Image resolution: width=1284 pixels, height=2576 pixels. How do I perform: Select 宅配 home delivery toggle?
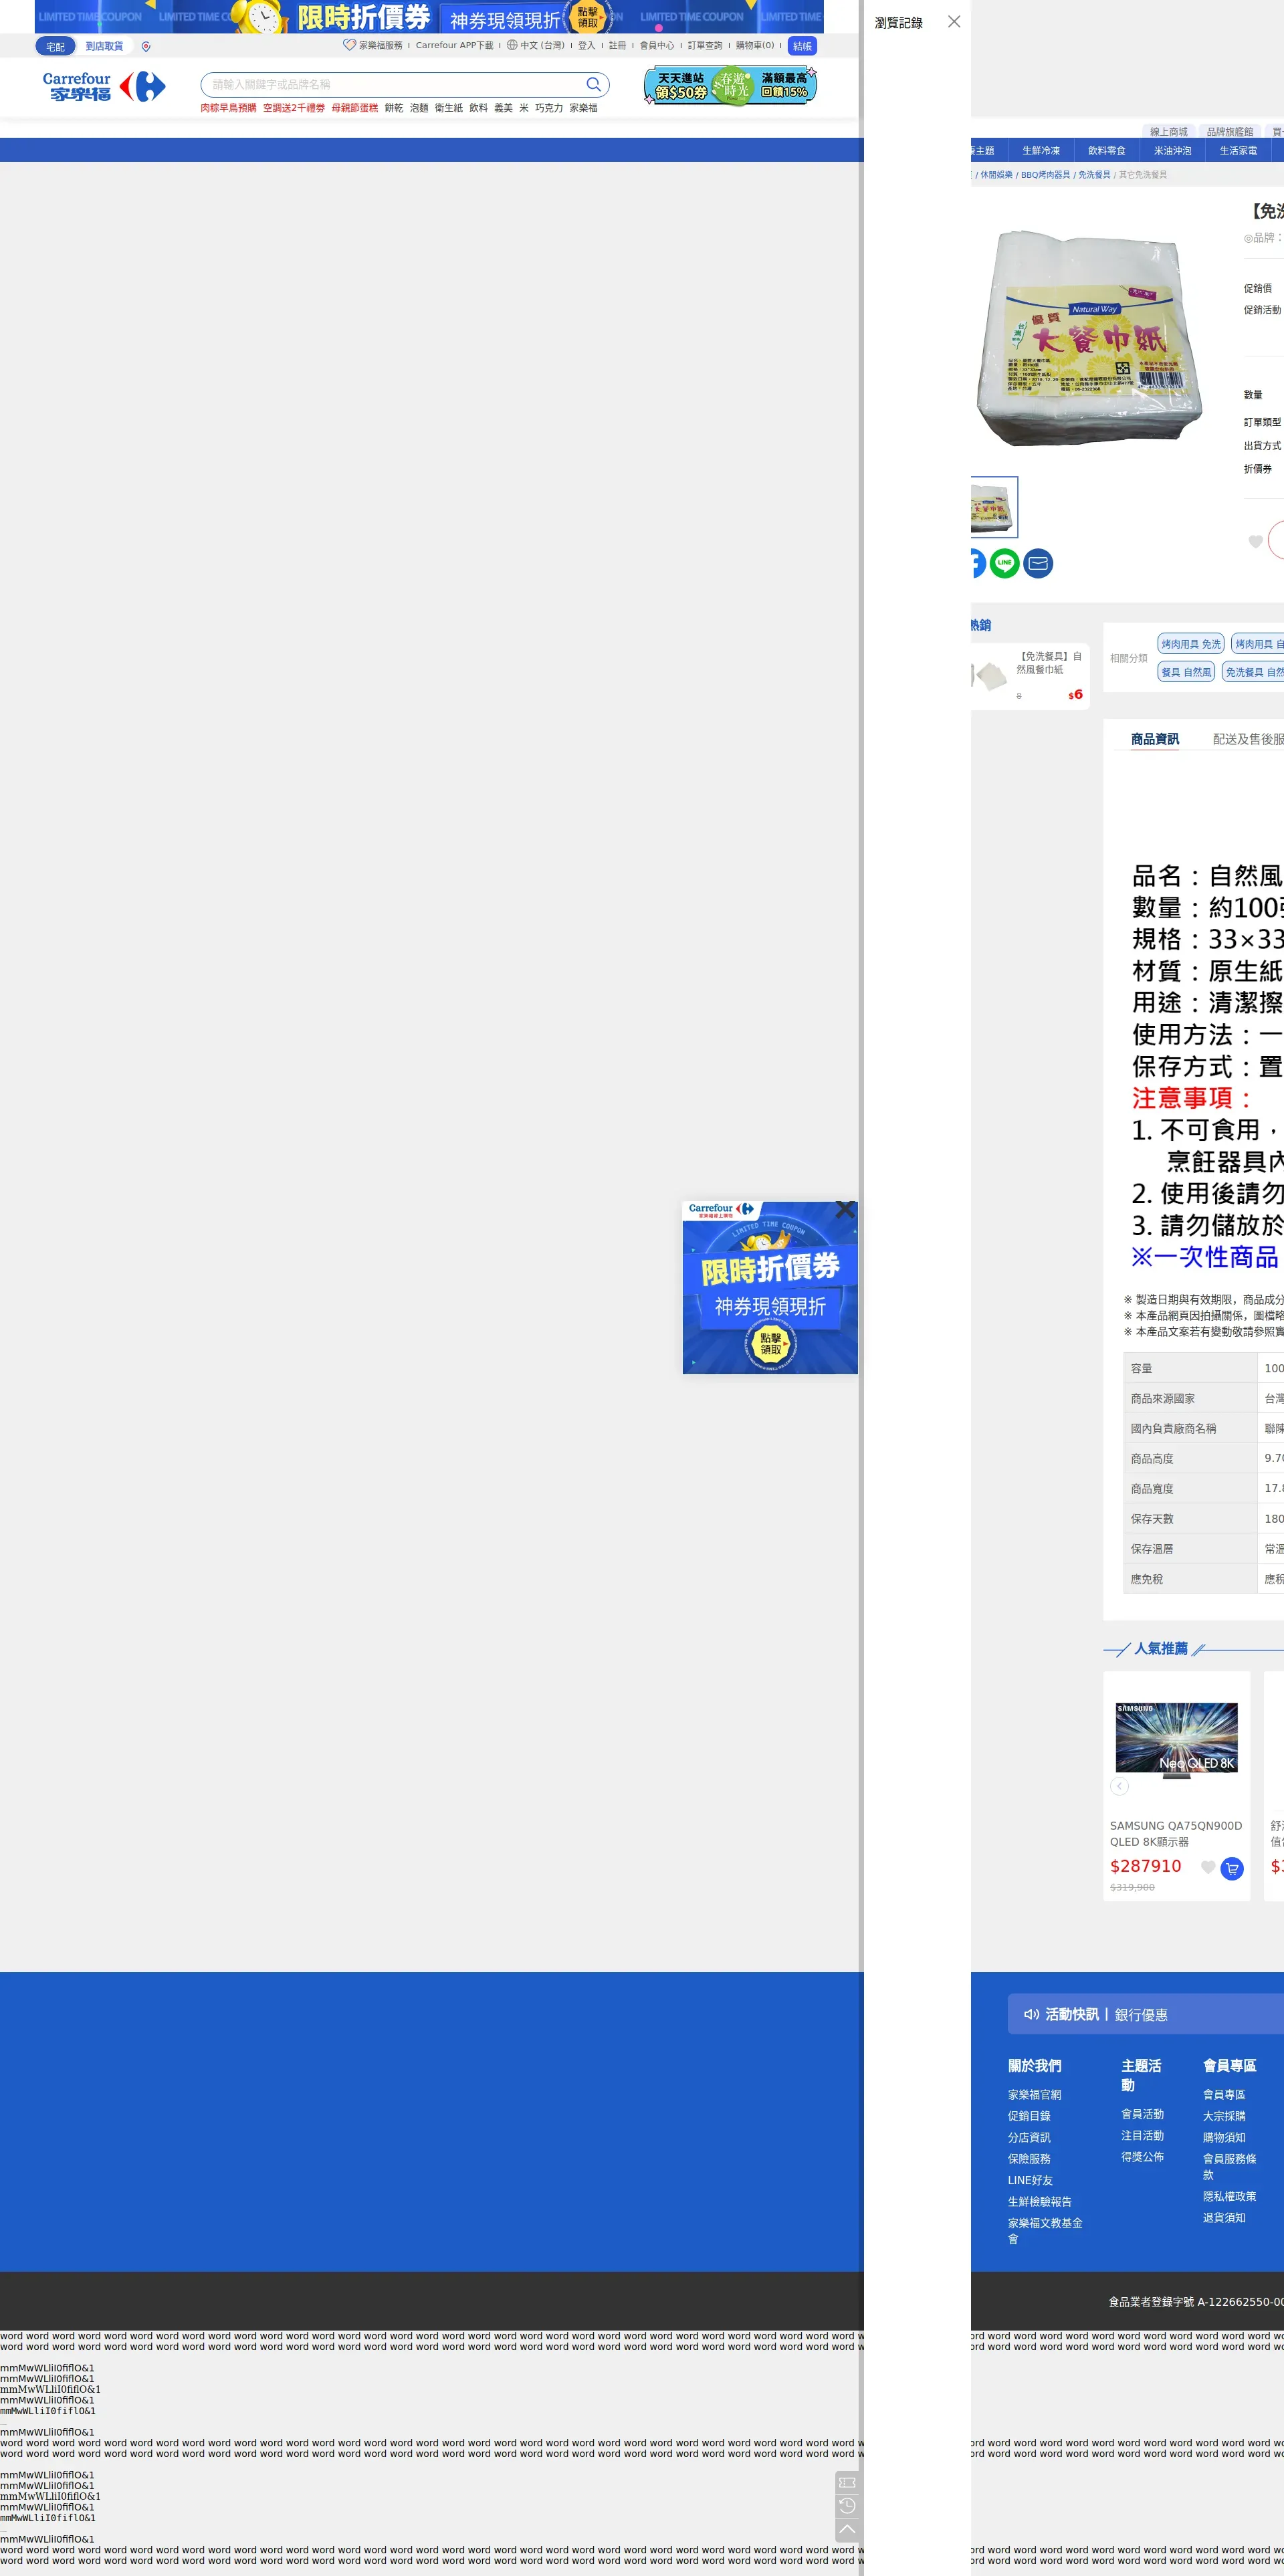tap(55, 47)
